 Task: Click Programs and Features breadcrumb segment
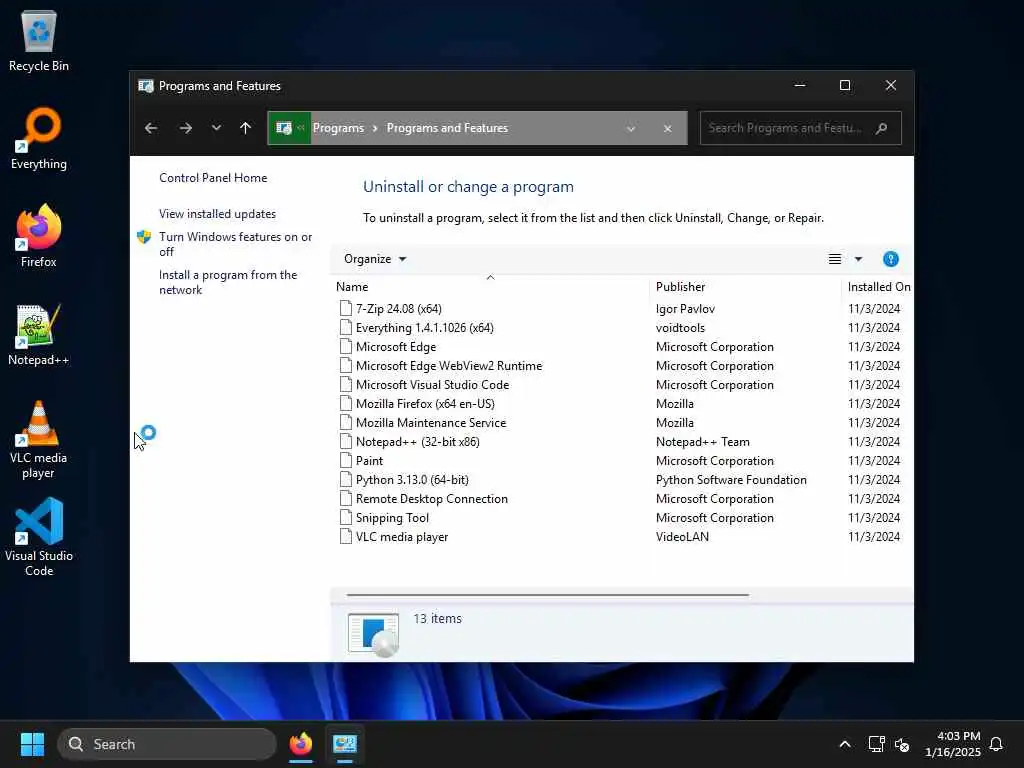click(447, 128)
